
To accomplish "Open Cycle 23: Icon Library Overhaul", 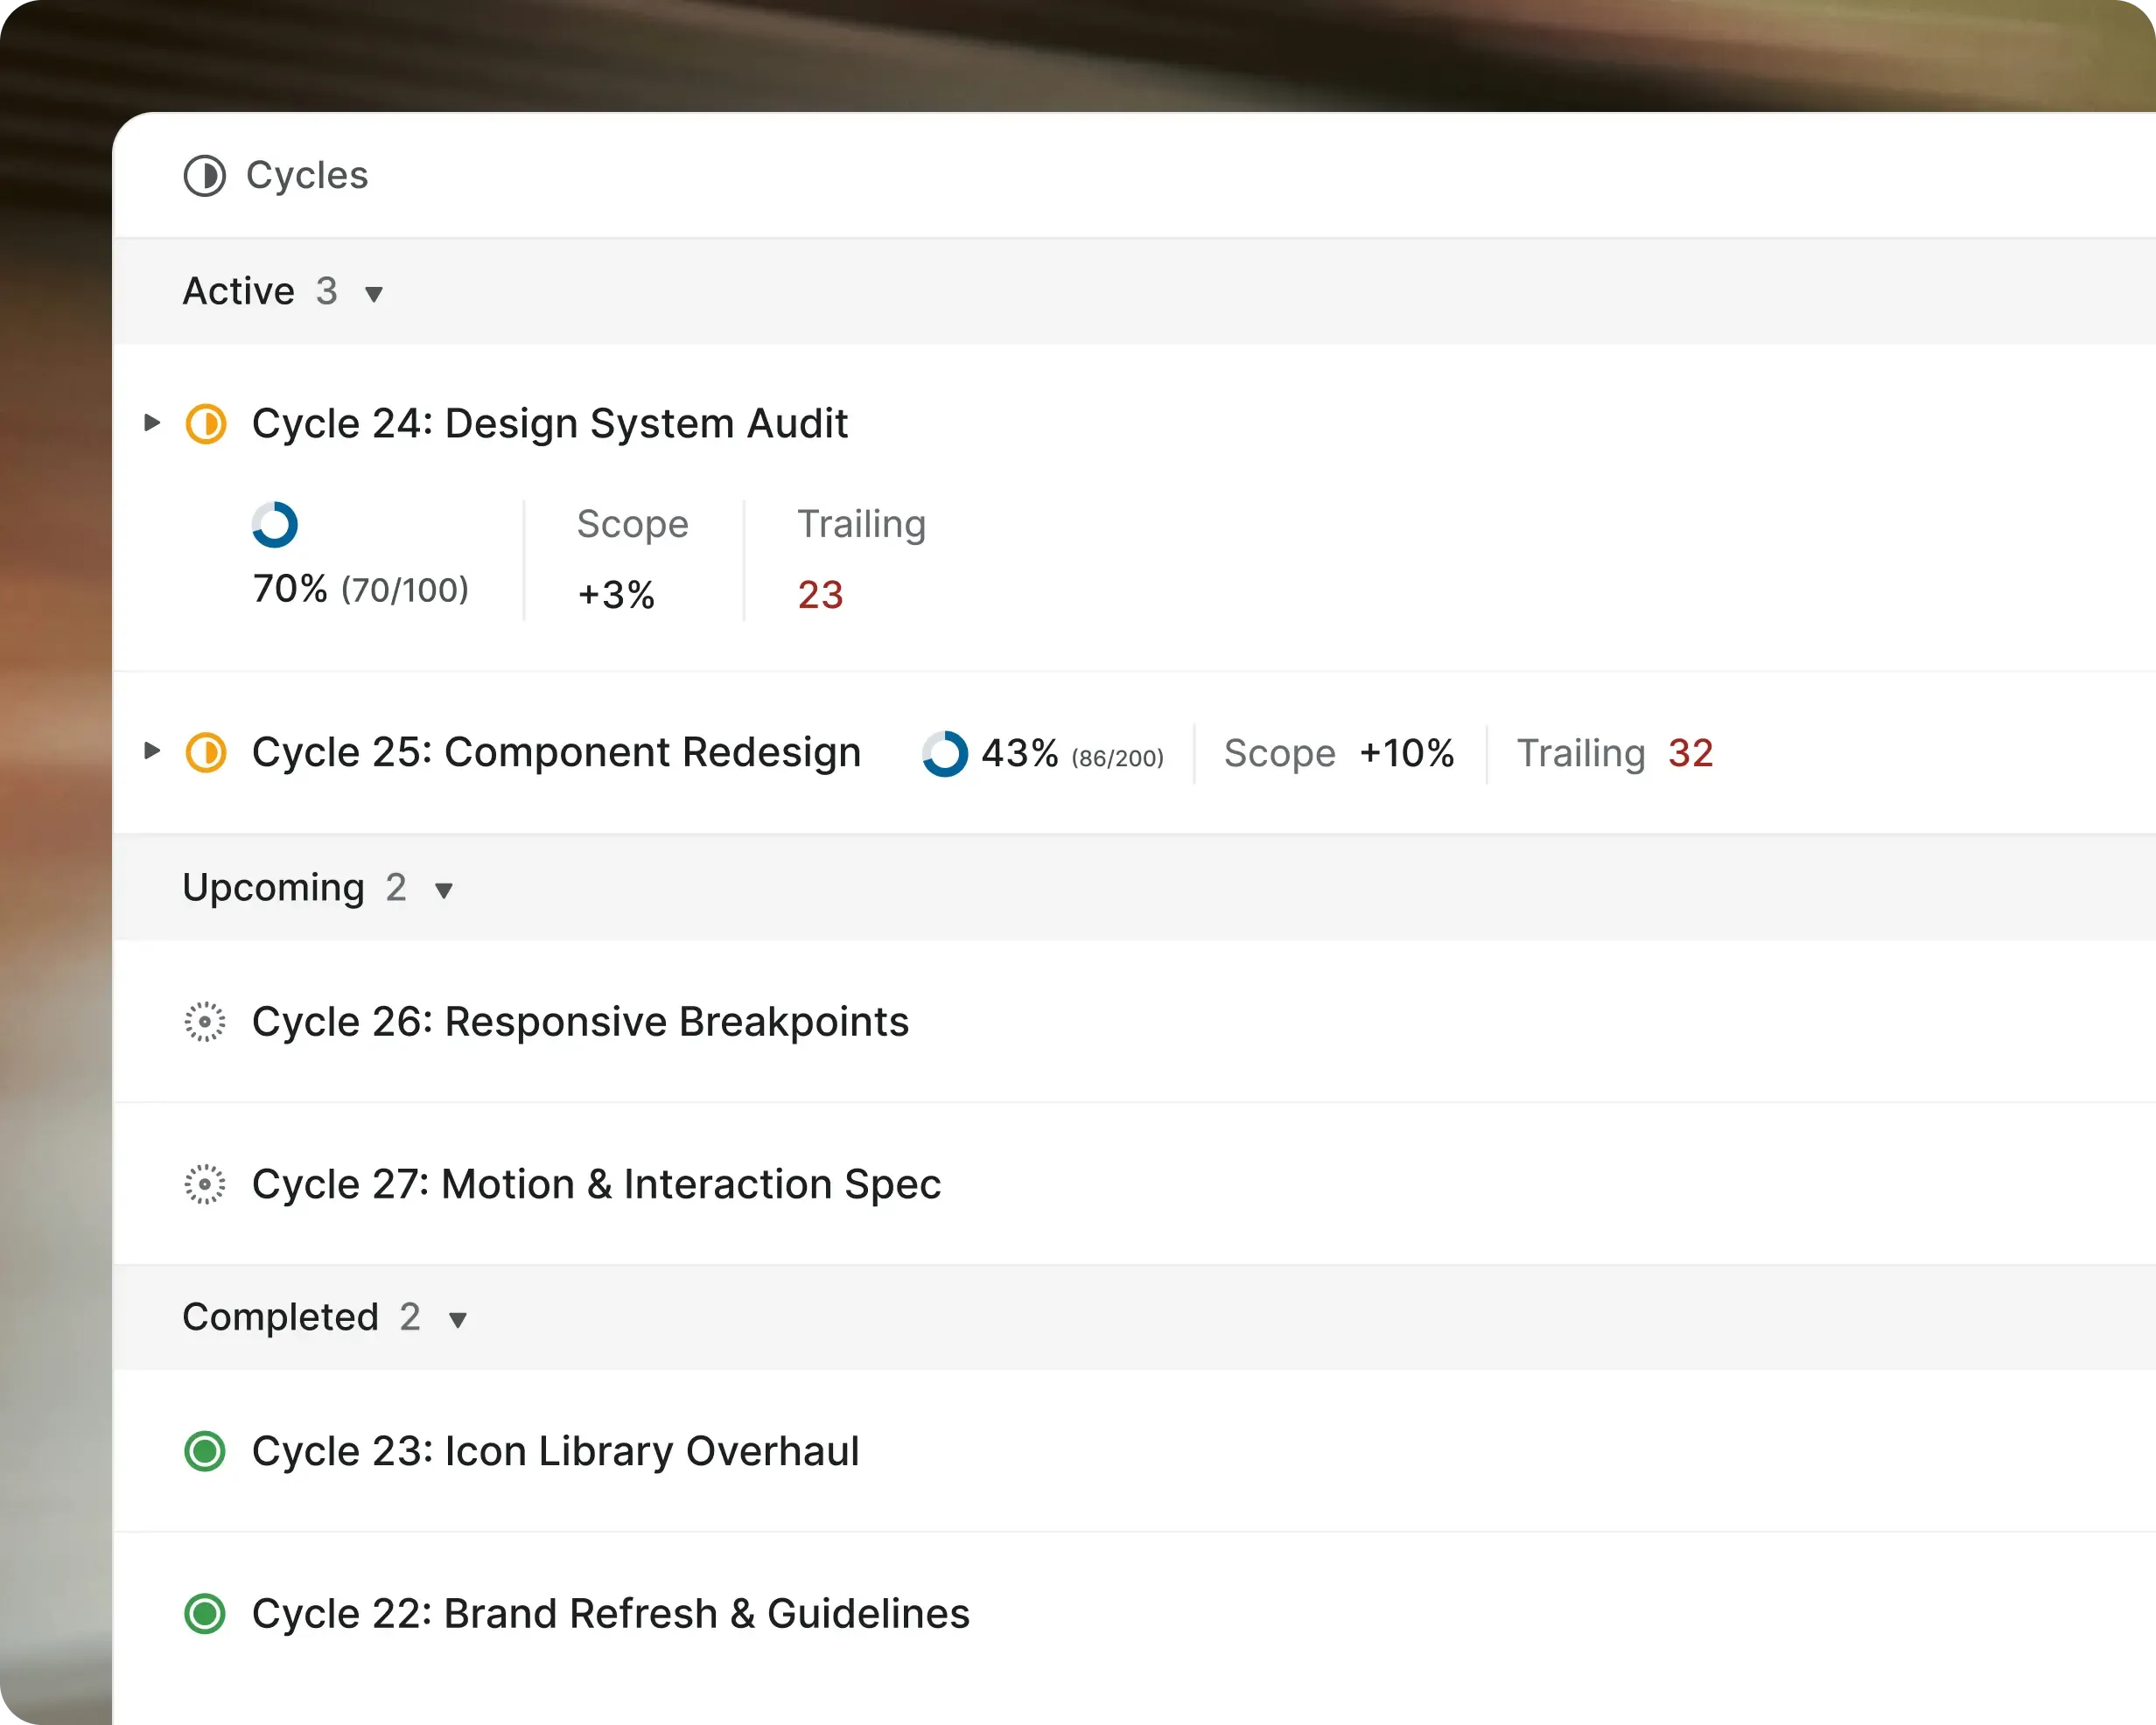I will 555,1451.
